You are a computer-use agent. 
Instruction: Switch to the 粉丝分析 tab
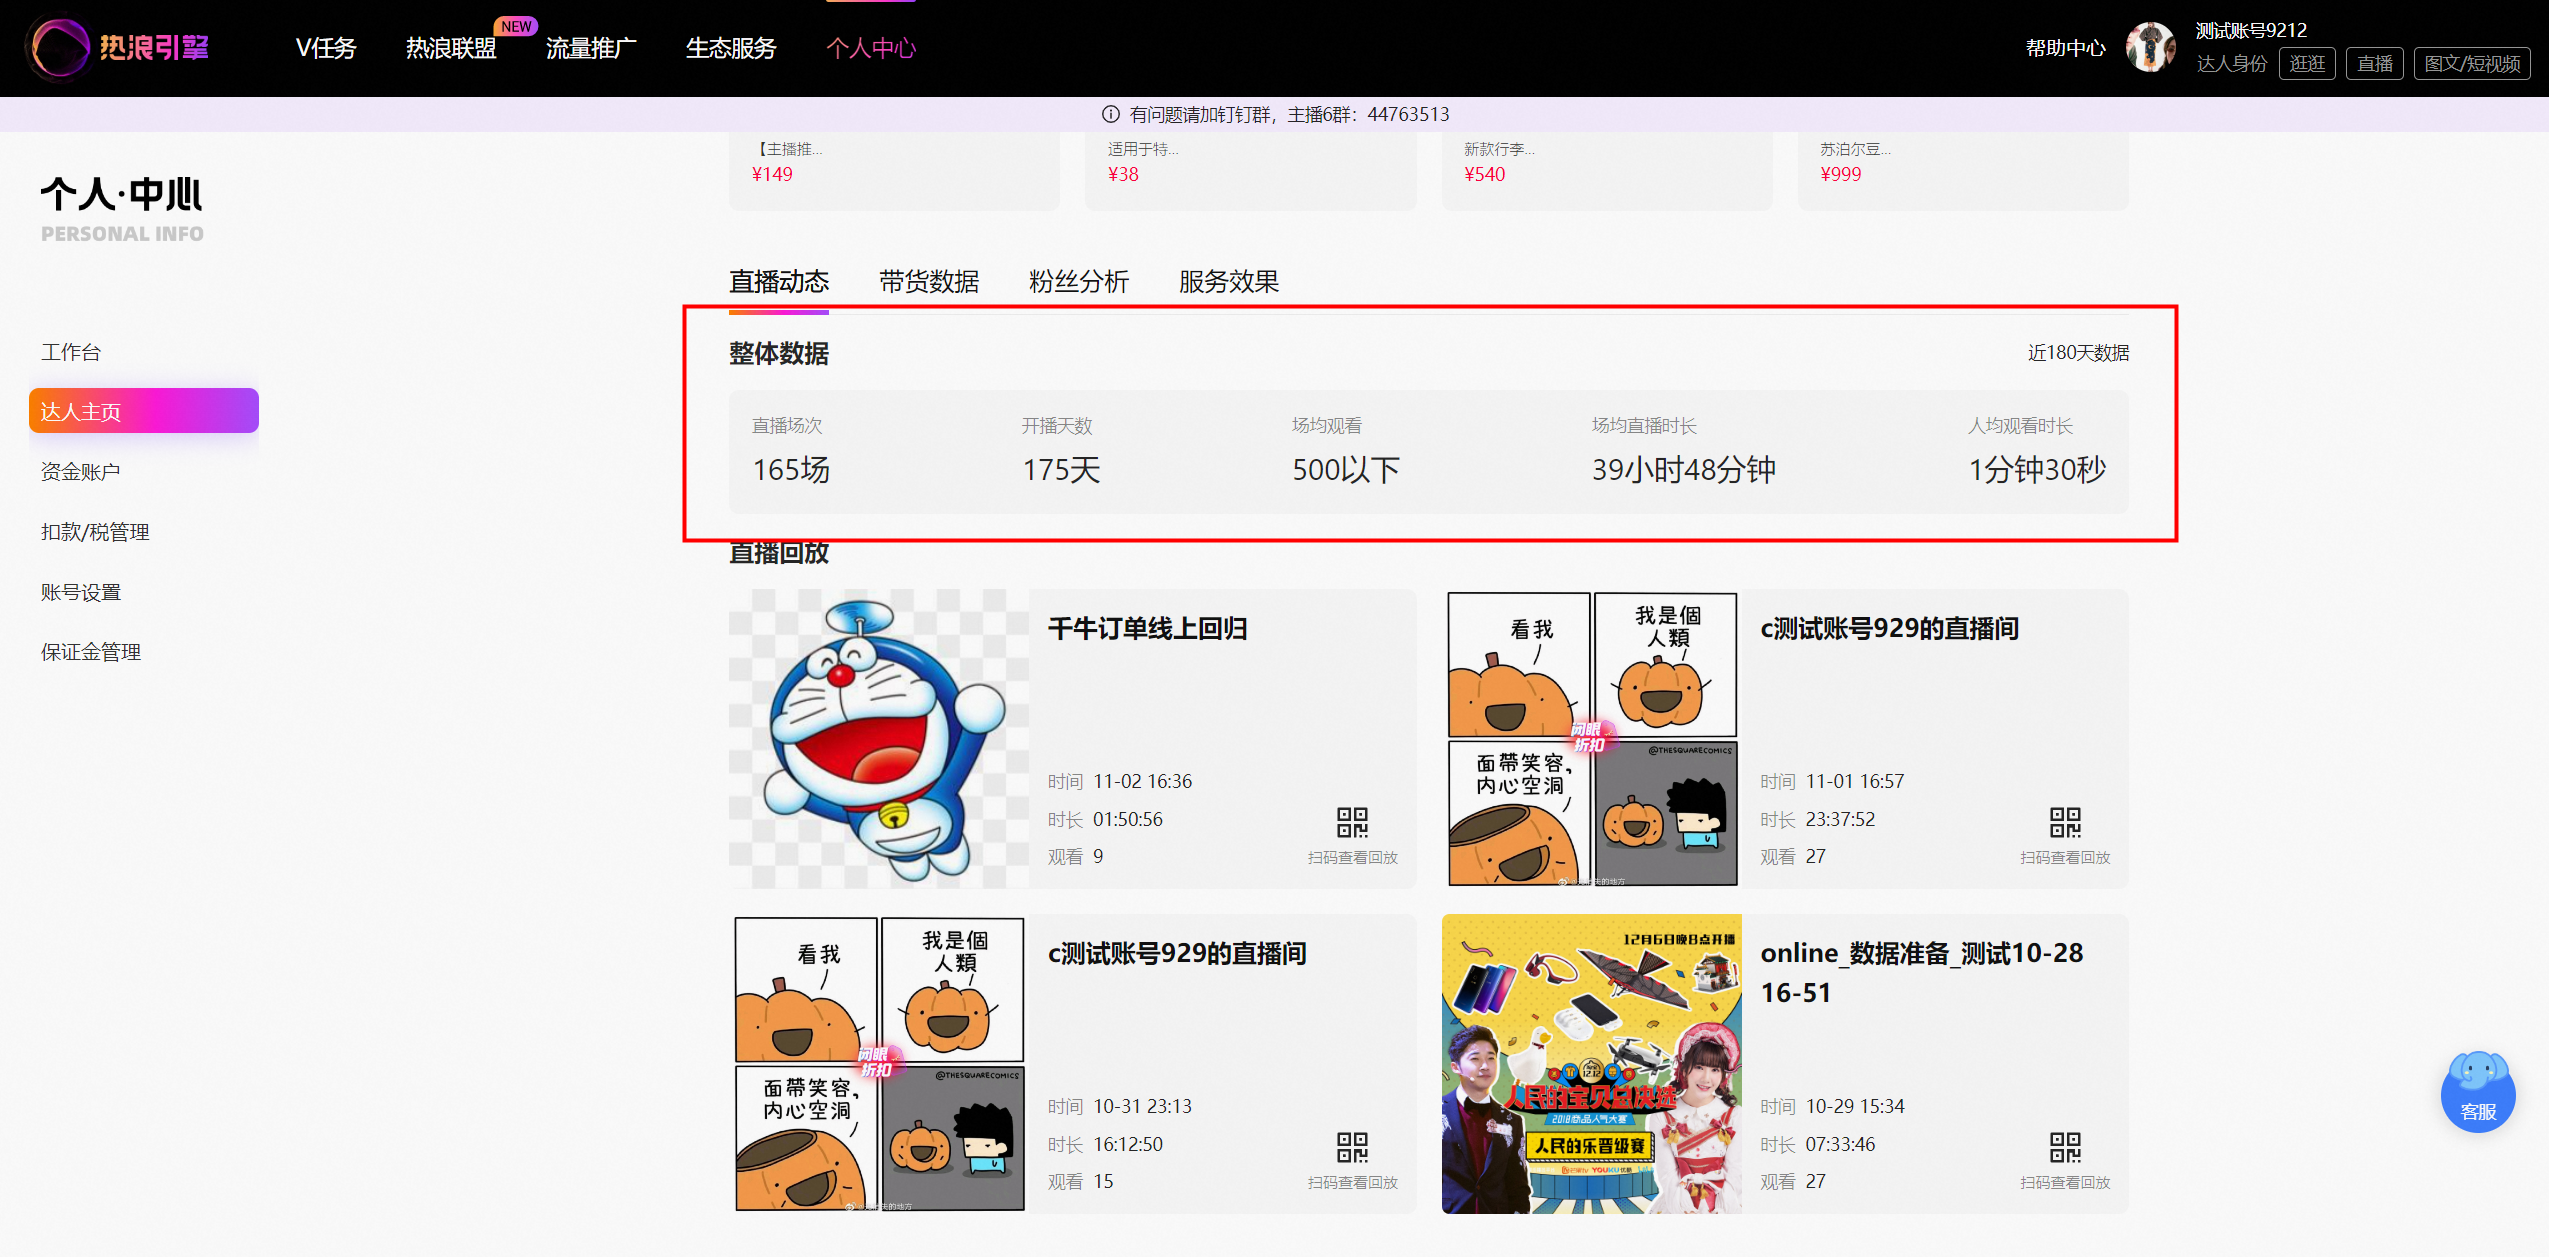click(1079, 282)
